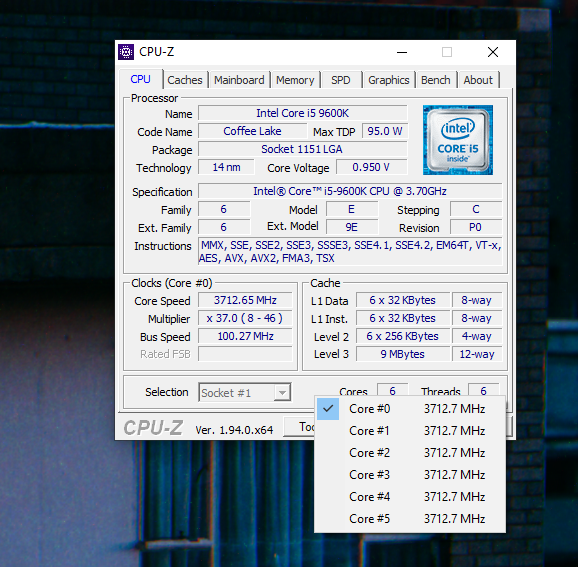Open the Bench tab
The height and width of the screenshot is (567, 578).
[x=436, y=80]
